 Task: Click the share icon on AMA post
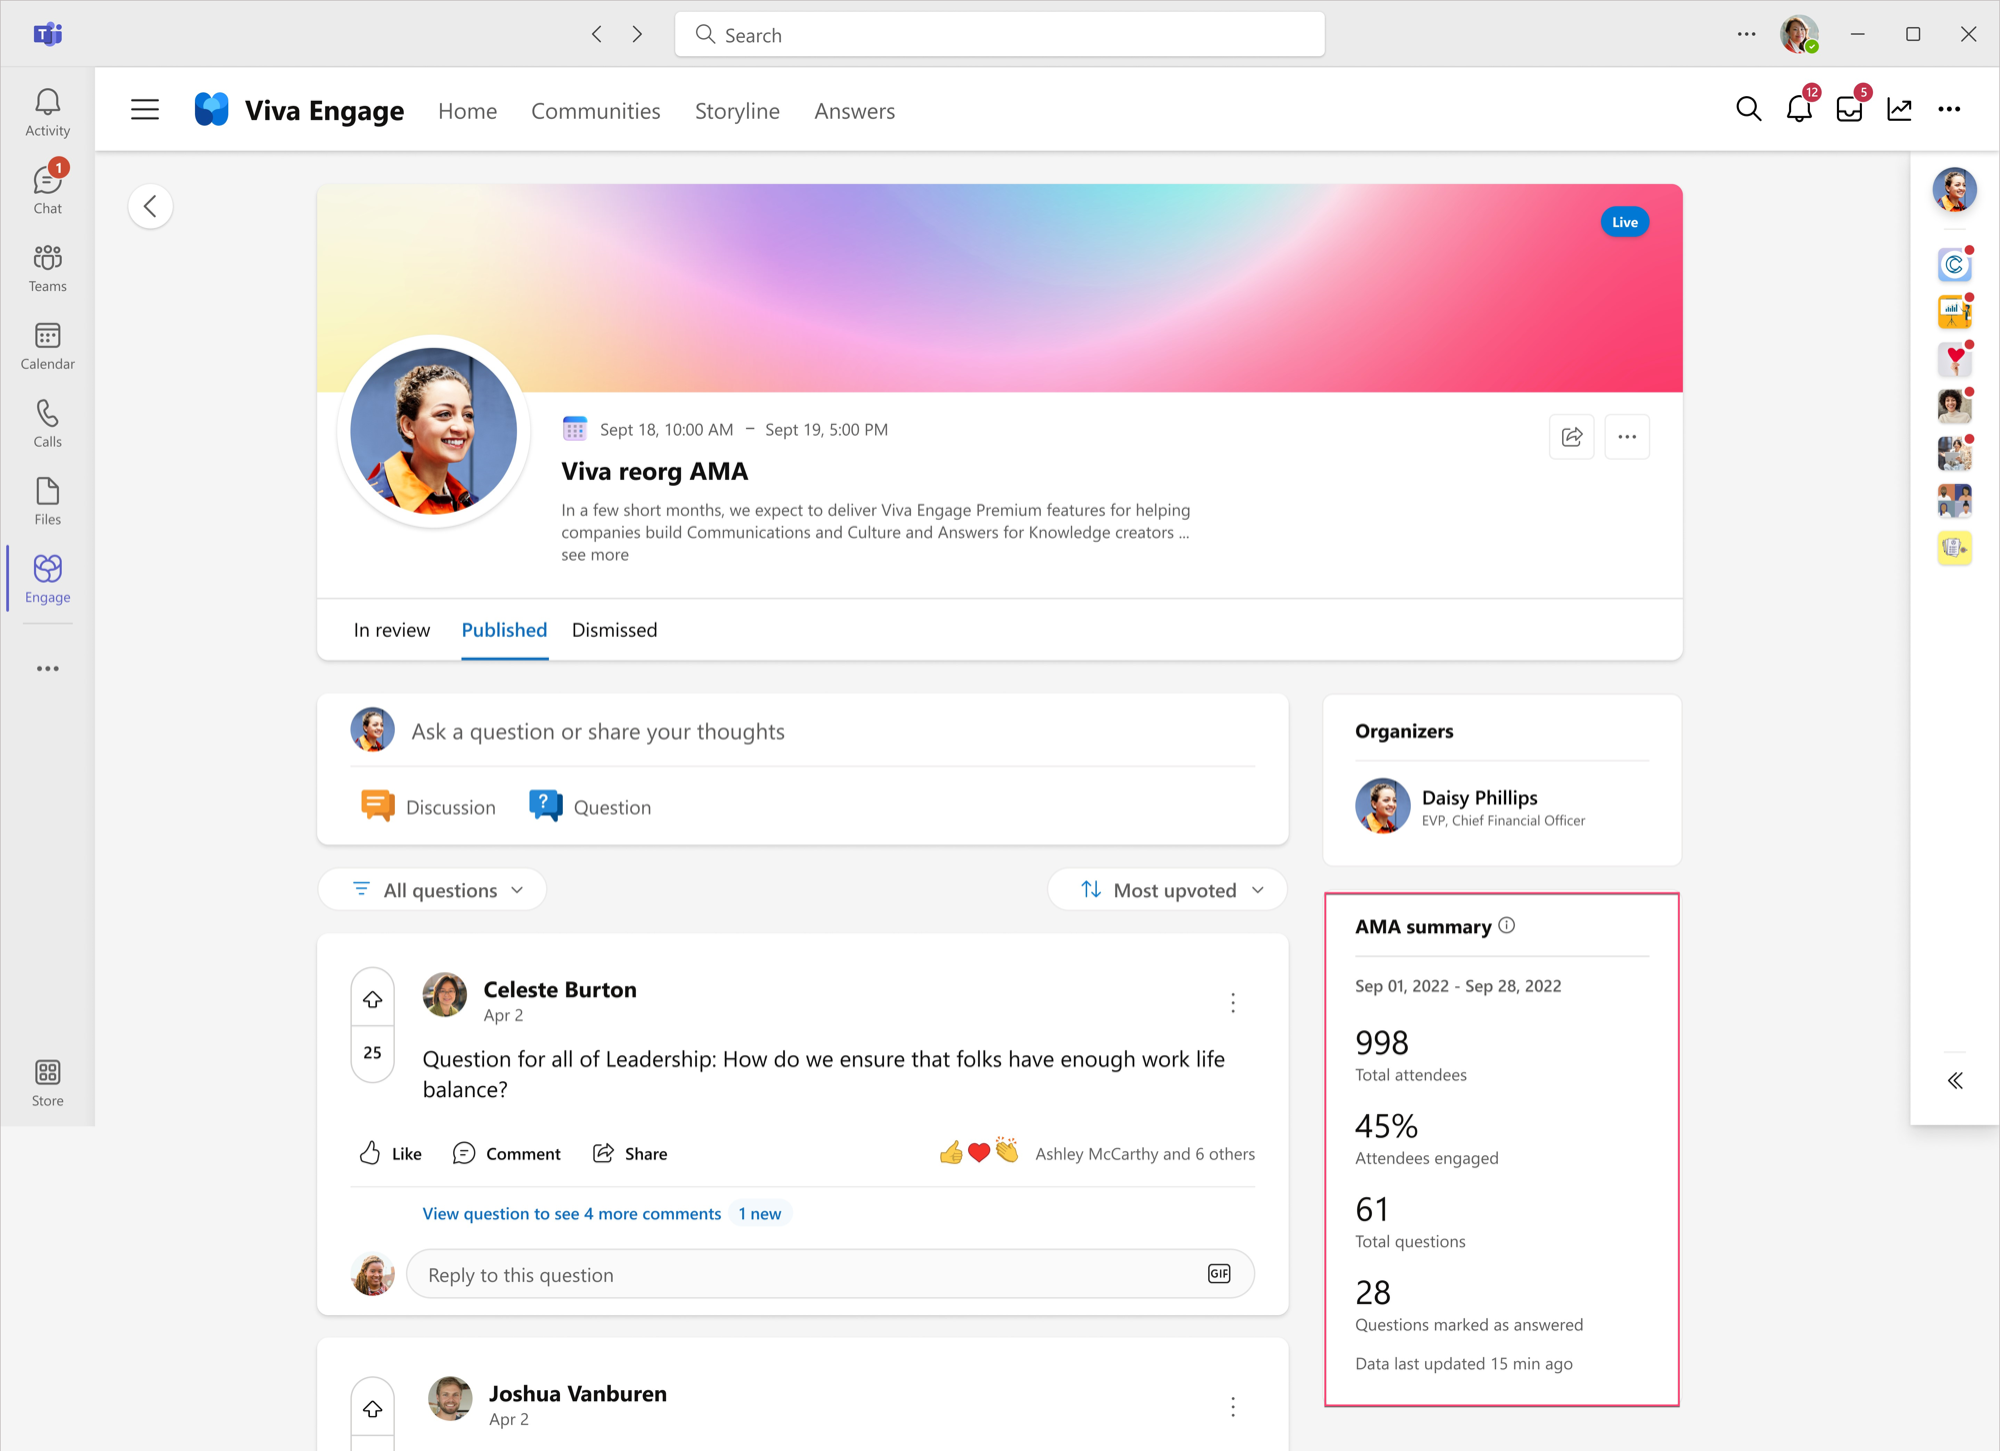[1571, 437]
